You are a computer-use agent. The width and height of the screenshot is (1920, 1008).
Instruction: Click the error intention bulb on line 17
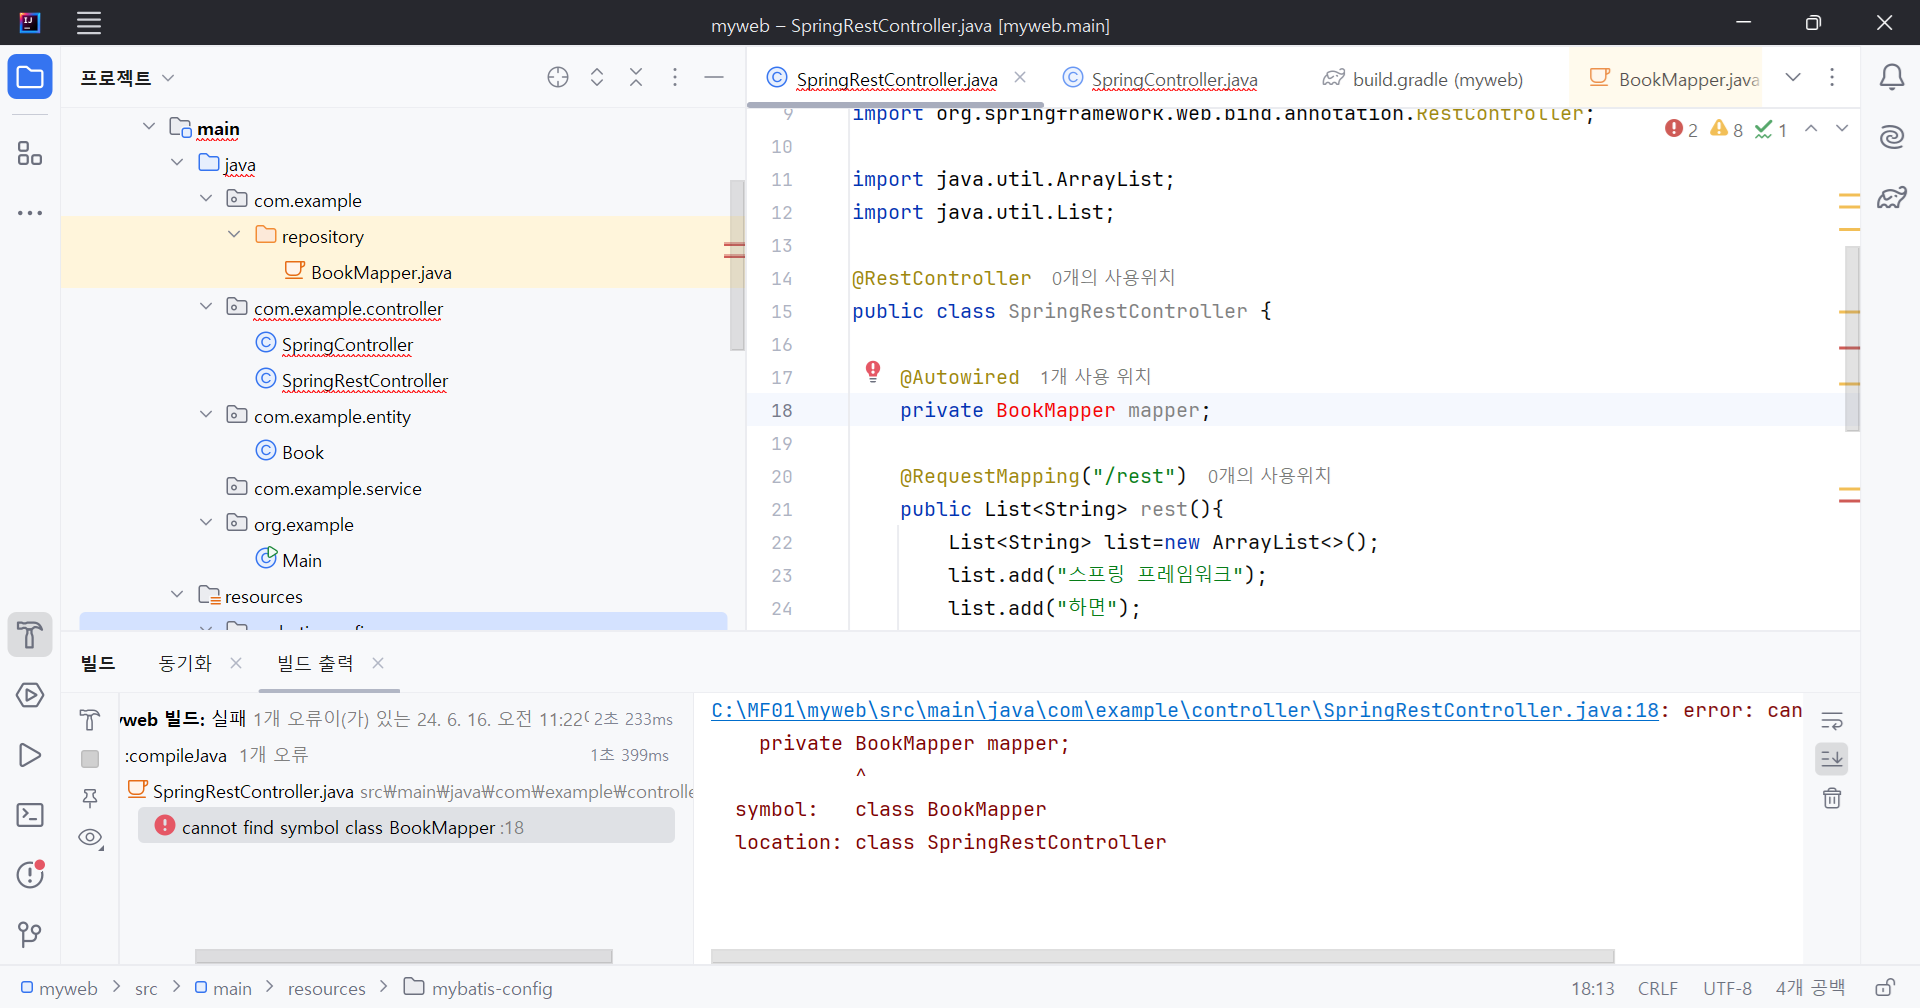coord(873,372)
